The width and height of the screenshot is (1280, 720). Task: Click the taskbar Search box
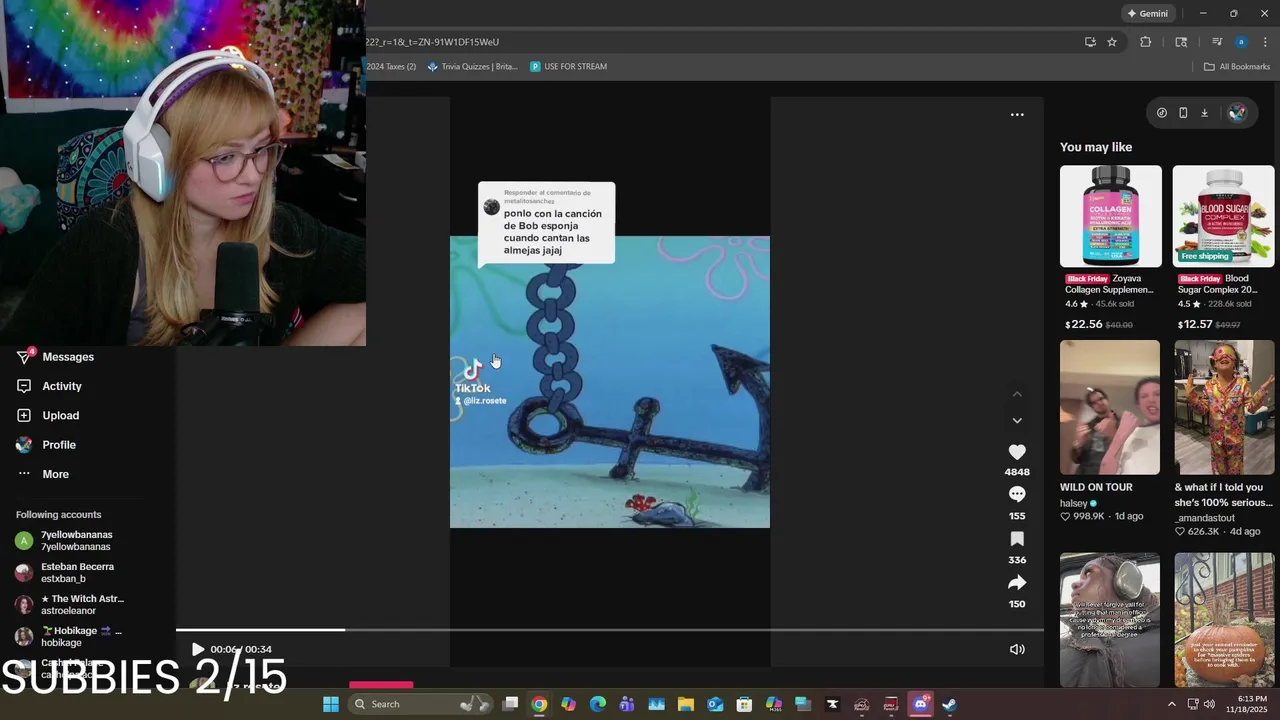418,704
